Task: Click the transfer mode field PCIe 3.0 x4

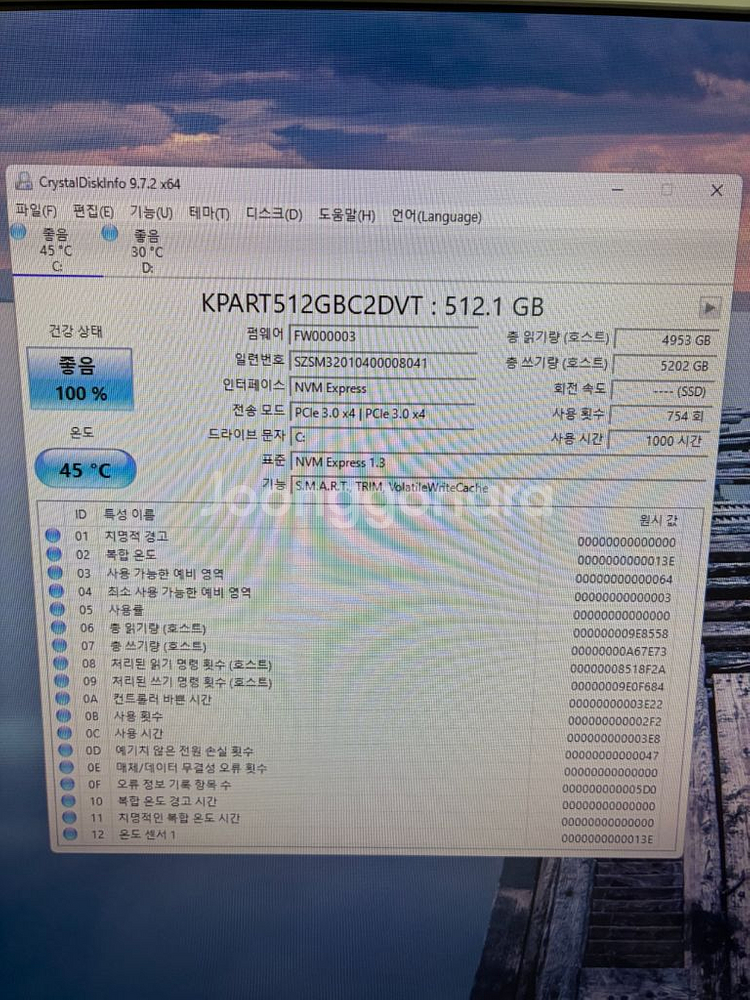Action: click(383, 413)
